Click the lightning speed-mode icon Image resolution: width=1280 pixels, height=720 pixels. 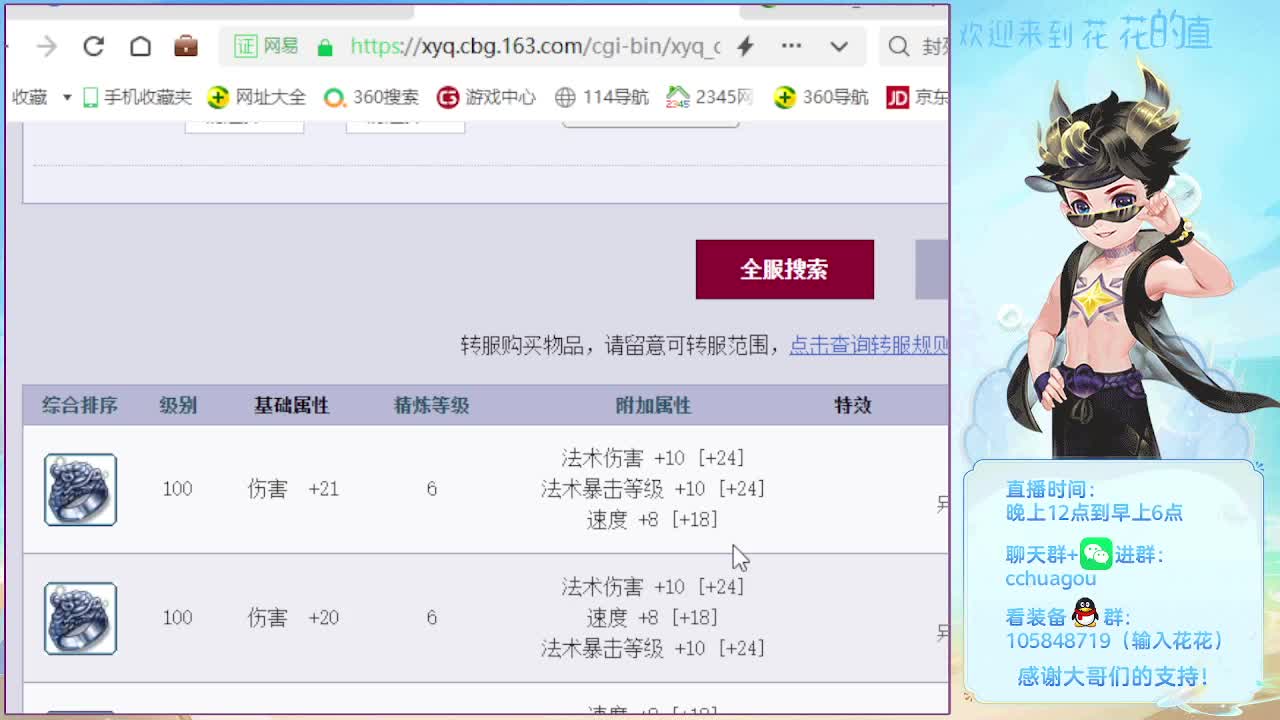point(745,46)
